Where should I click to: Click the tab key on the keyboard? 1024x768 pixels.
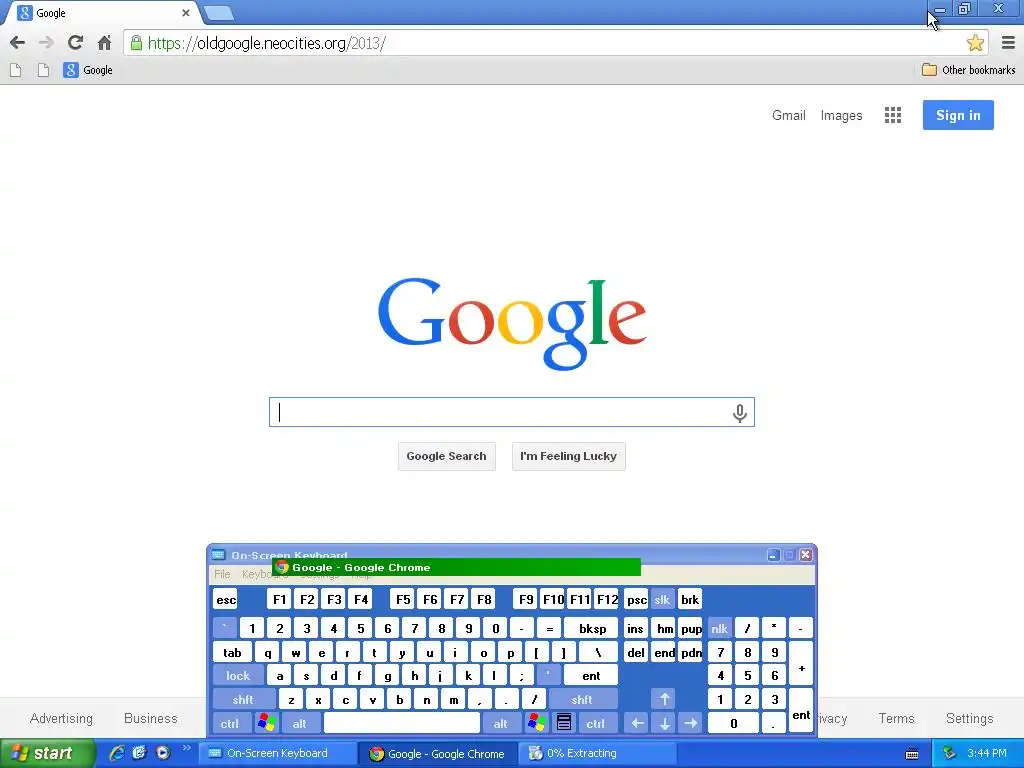232,652
